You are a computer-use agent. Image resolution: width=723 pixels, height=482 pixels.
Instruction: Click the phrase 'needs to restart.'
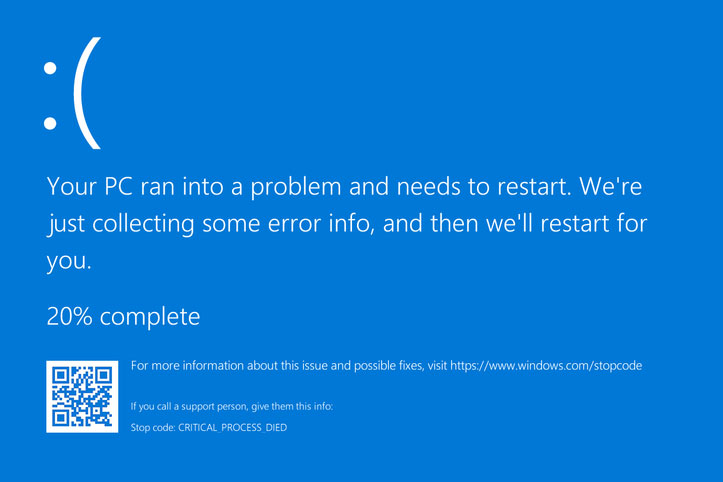(484, 186)
